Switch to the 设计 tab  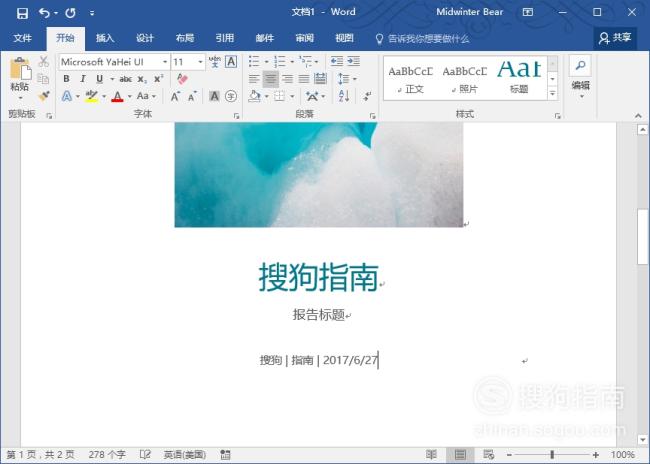[x=145, y=39]
